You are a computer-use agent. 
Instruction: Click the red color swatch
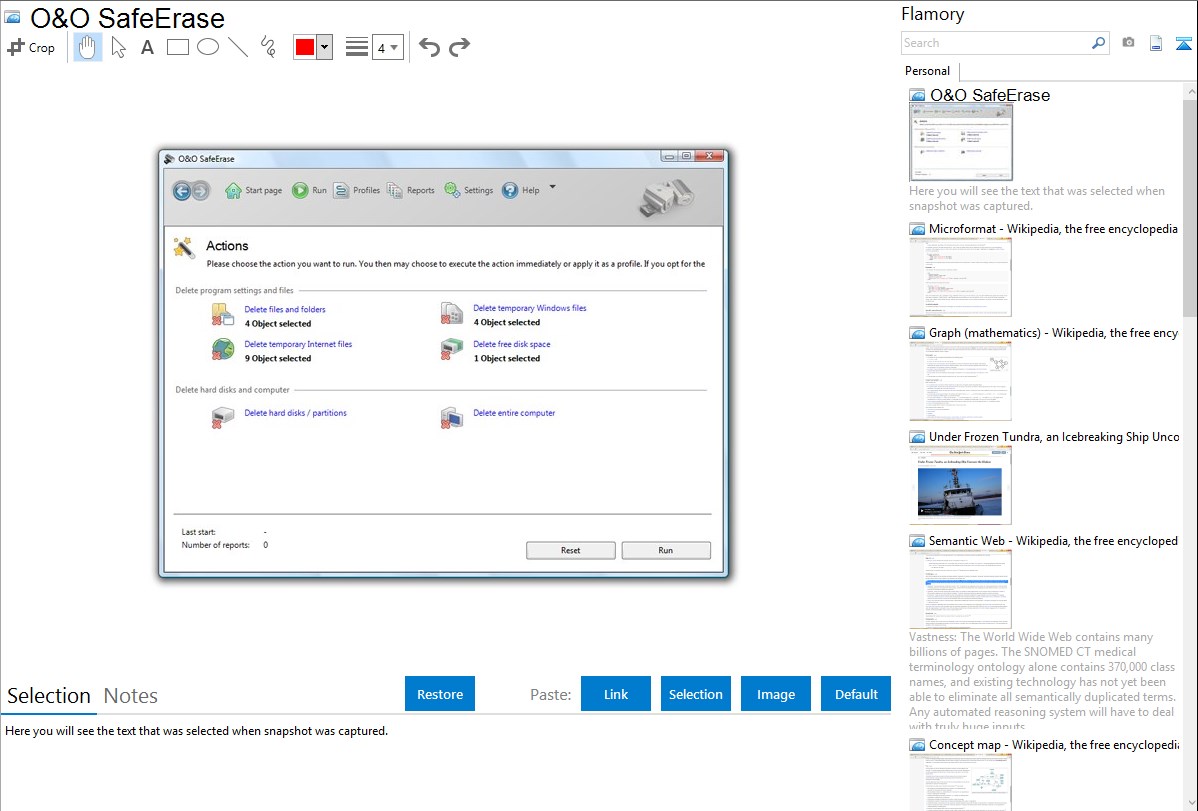tap(305, 47)
